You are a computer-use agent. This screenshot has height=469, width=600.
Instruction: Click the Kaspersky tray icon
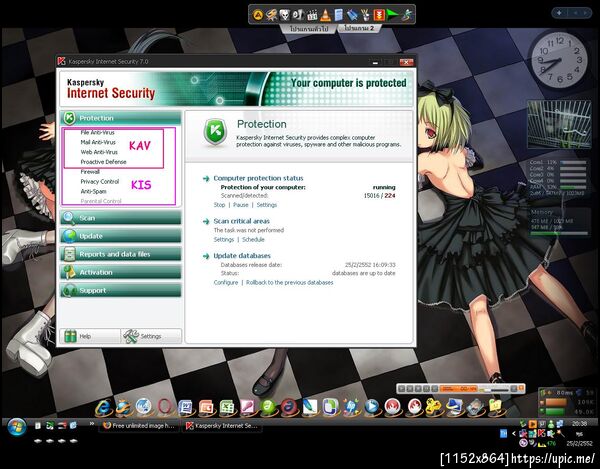(x=541, y=433)
